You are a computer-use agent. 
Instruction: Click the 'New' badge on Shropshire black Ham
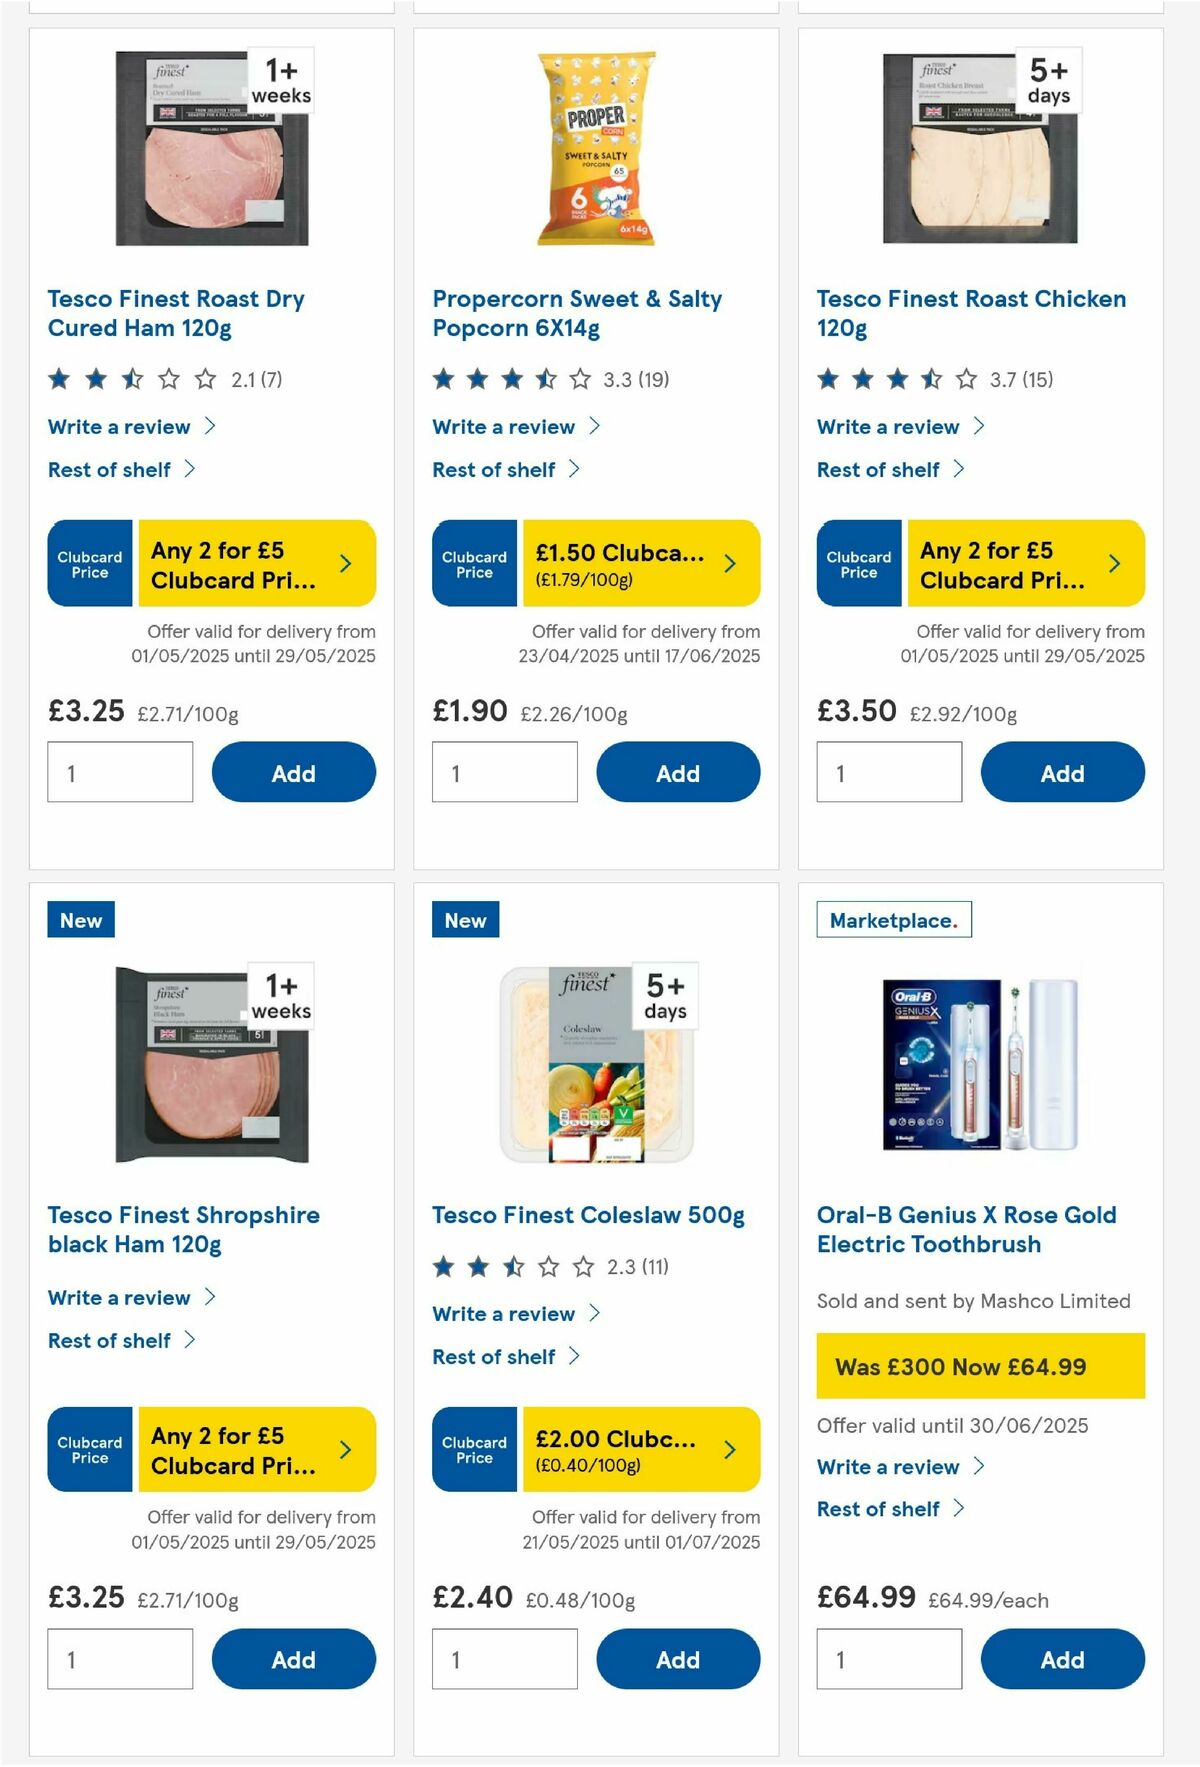tap(80, 920)
